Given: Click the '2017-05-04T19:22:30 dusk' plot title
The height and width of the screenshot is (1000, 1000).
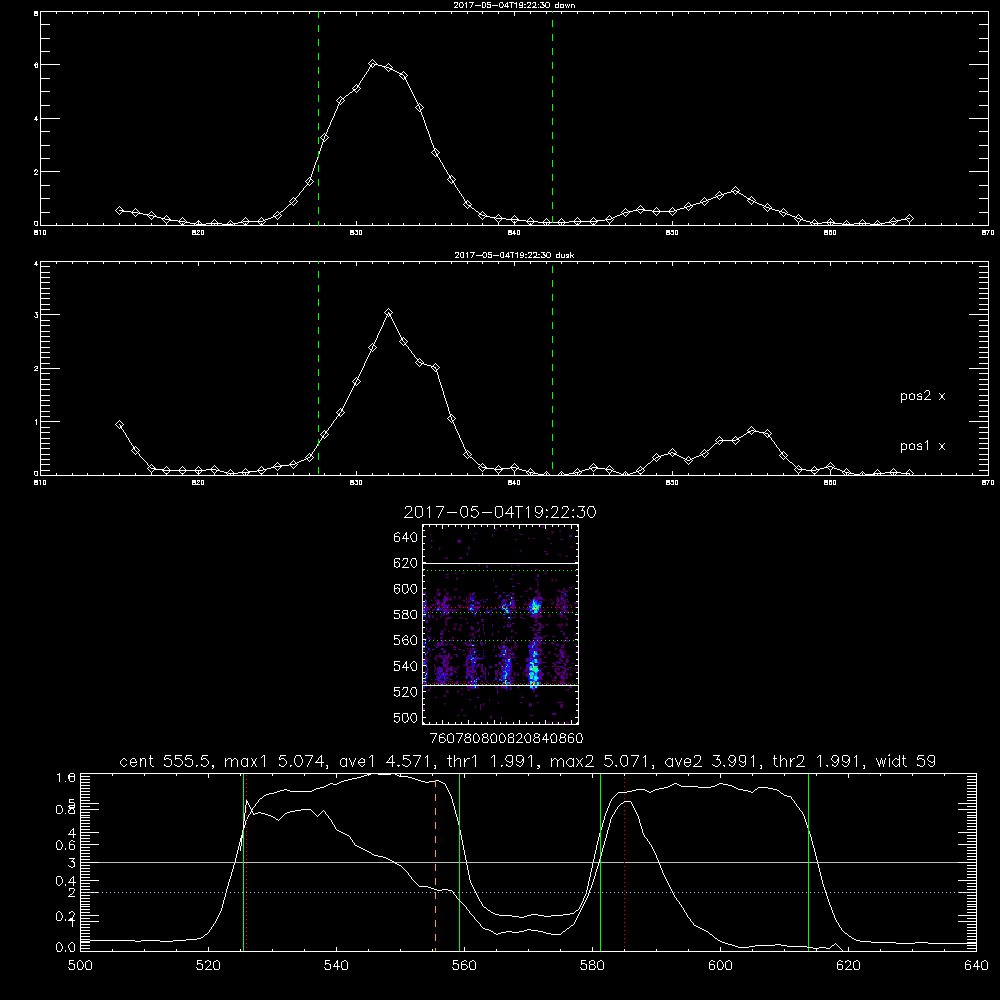Looking at the screenshot, I should tap(514, 255).
